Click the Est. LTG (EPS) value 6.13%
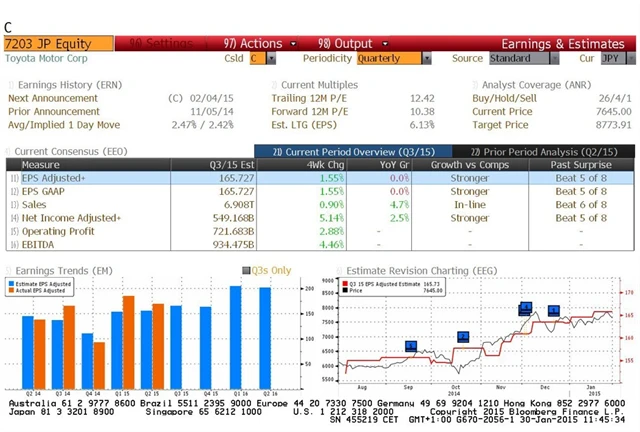 [422, 125]
